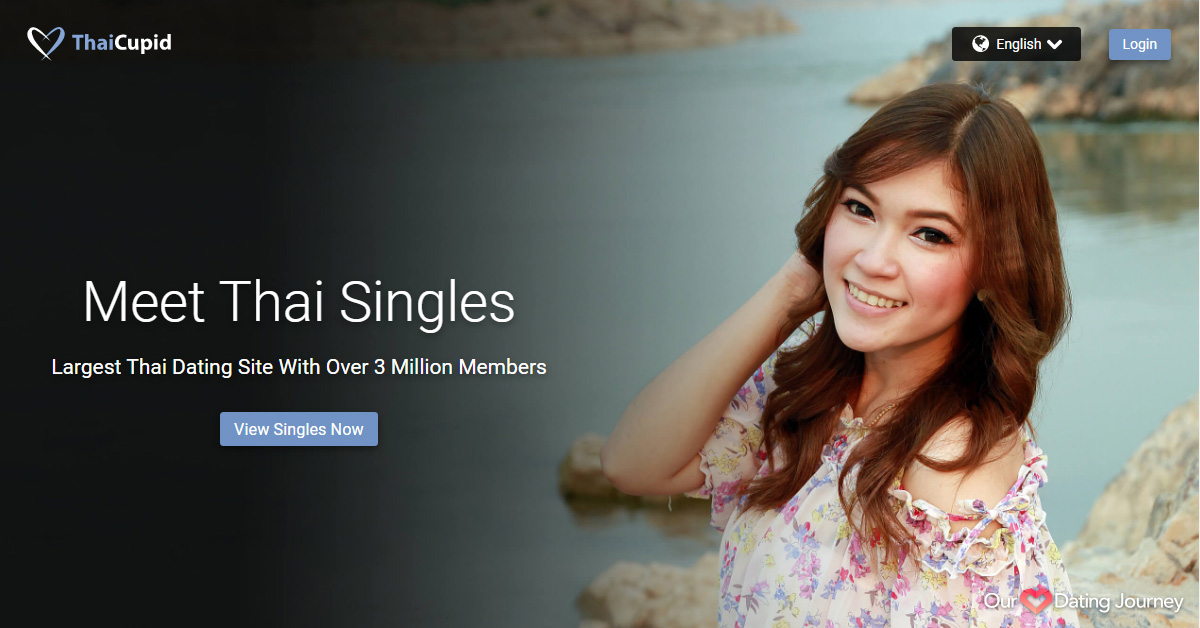Viewport: 1200px width, 628px height.
Task: Click the word Cupid in the logo
Action: [x=146, y=43]
